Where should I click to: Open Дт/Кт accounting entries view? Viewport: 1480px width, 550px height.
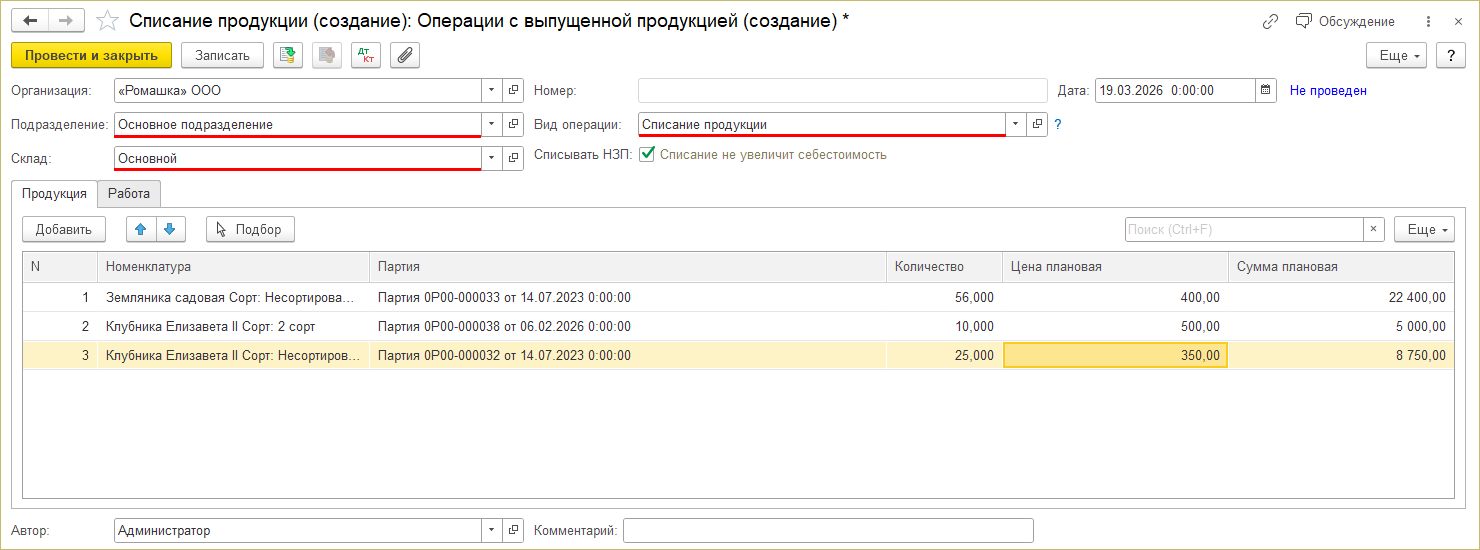[366, 55]
